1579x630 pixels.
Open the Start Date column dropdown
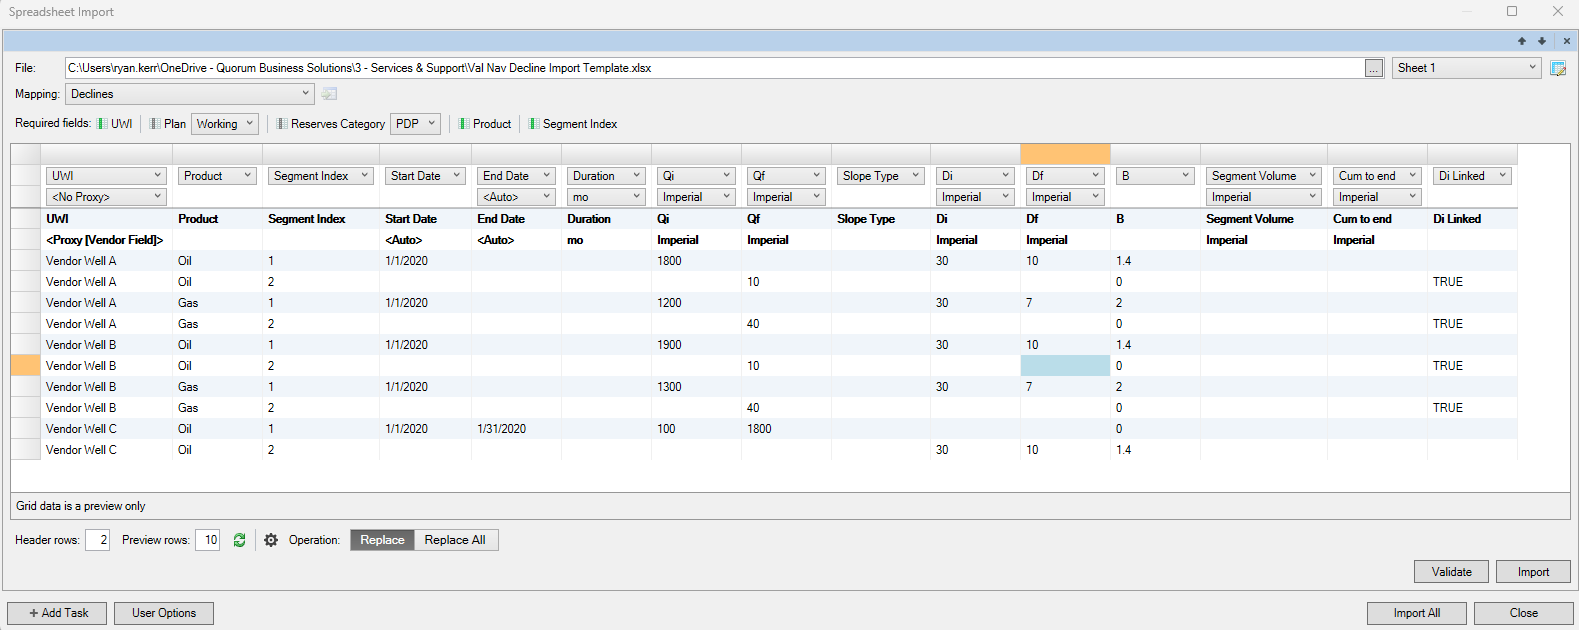pyautogui.click(x=426, y=176)
